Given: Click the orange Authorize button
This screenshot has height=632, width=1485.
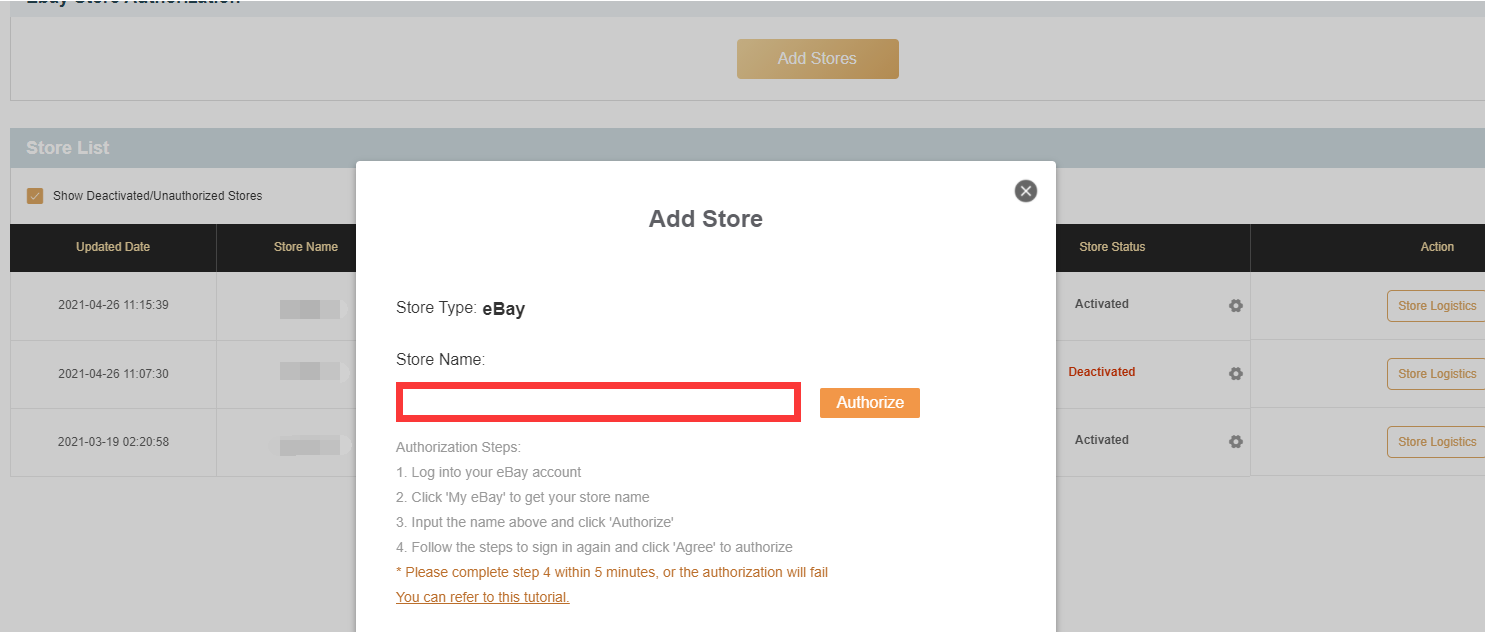Looking at the screenshot, I should [x=869, y=402].
